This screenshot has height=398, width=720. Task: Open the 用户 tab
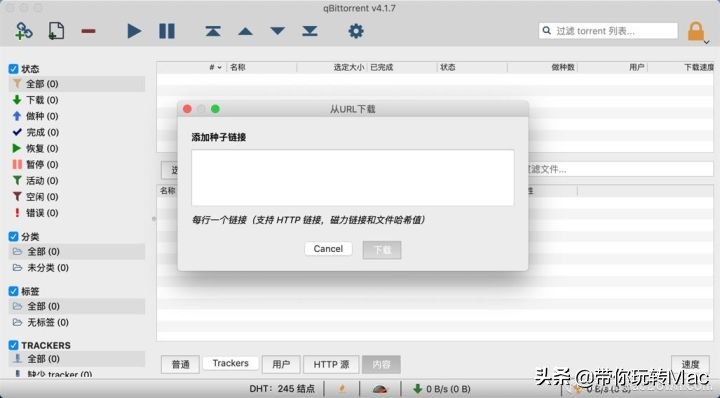(281, 364)
